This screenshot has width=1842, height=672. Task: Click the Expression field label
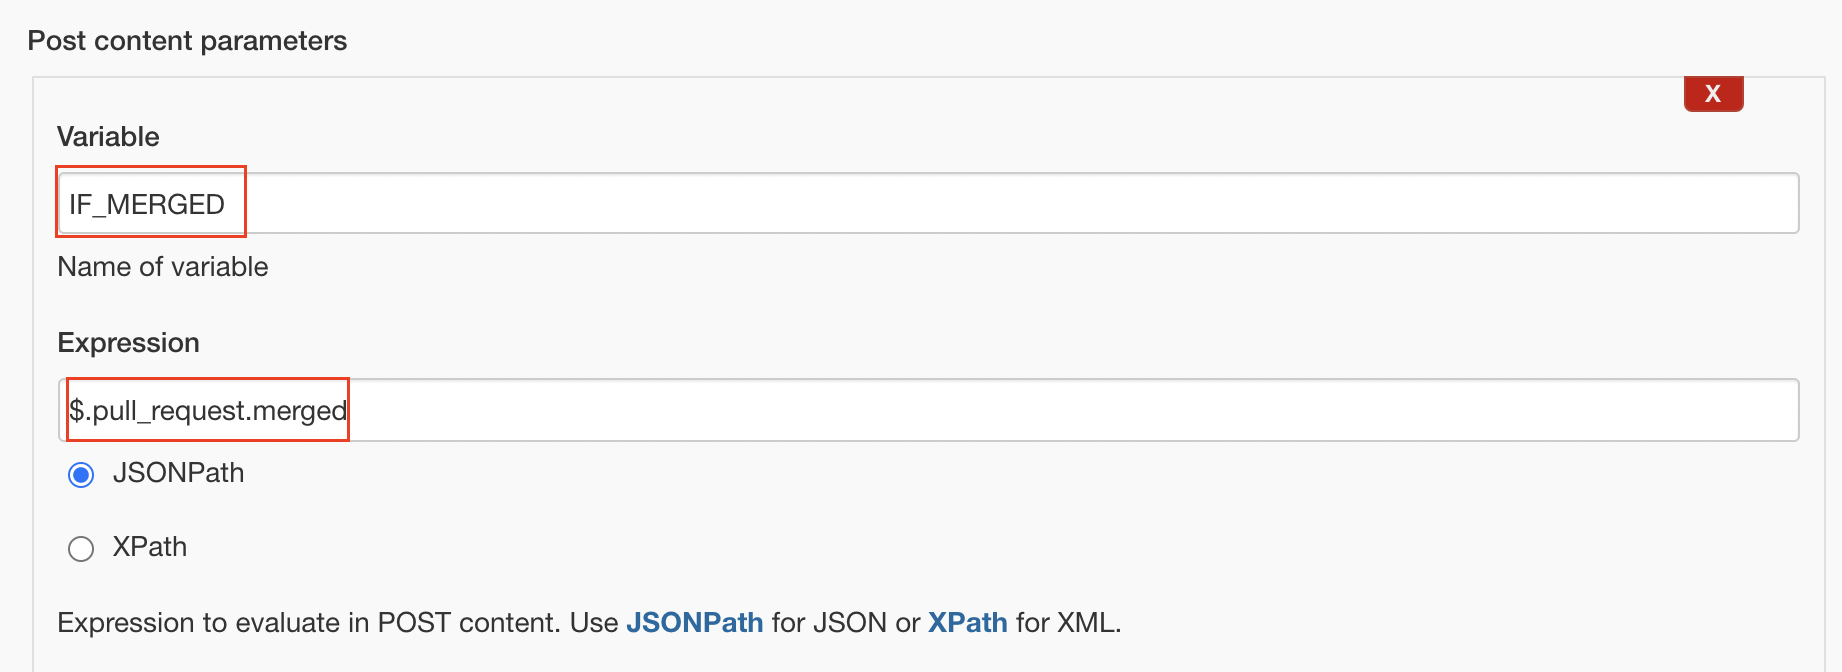(x=128, y=343)
